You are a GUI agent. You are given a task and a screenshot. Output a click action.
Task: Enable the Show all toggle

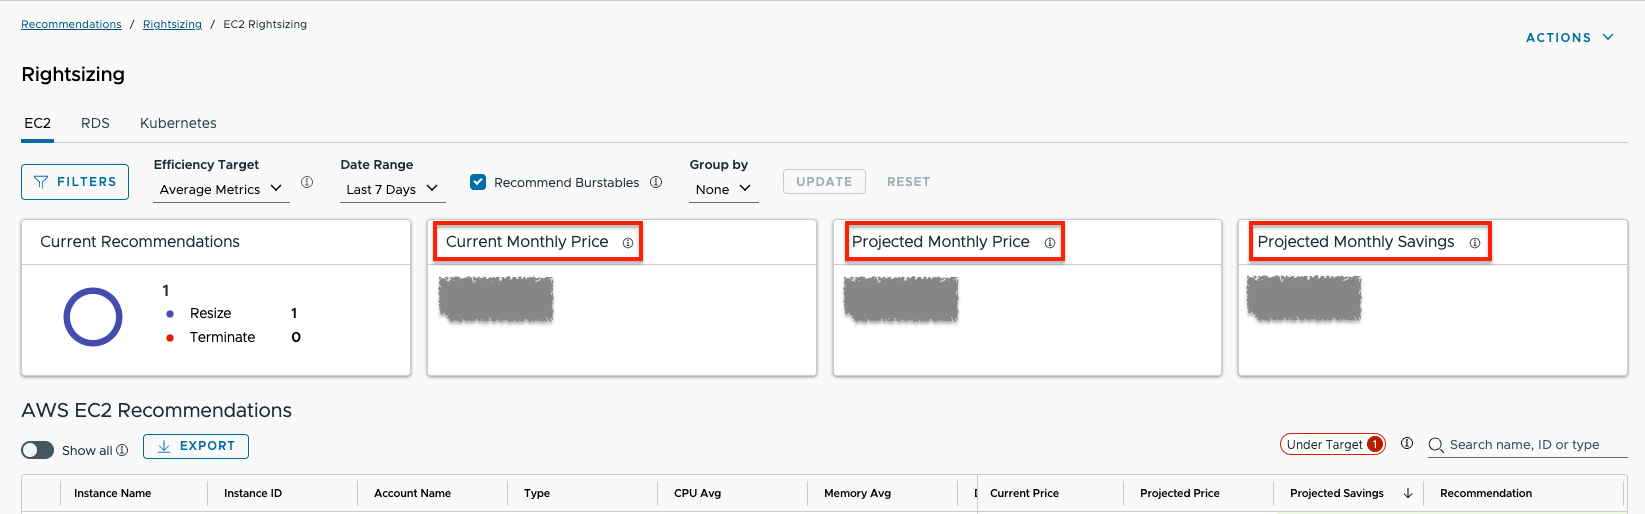[38, 450]
